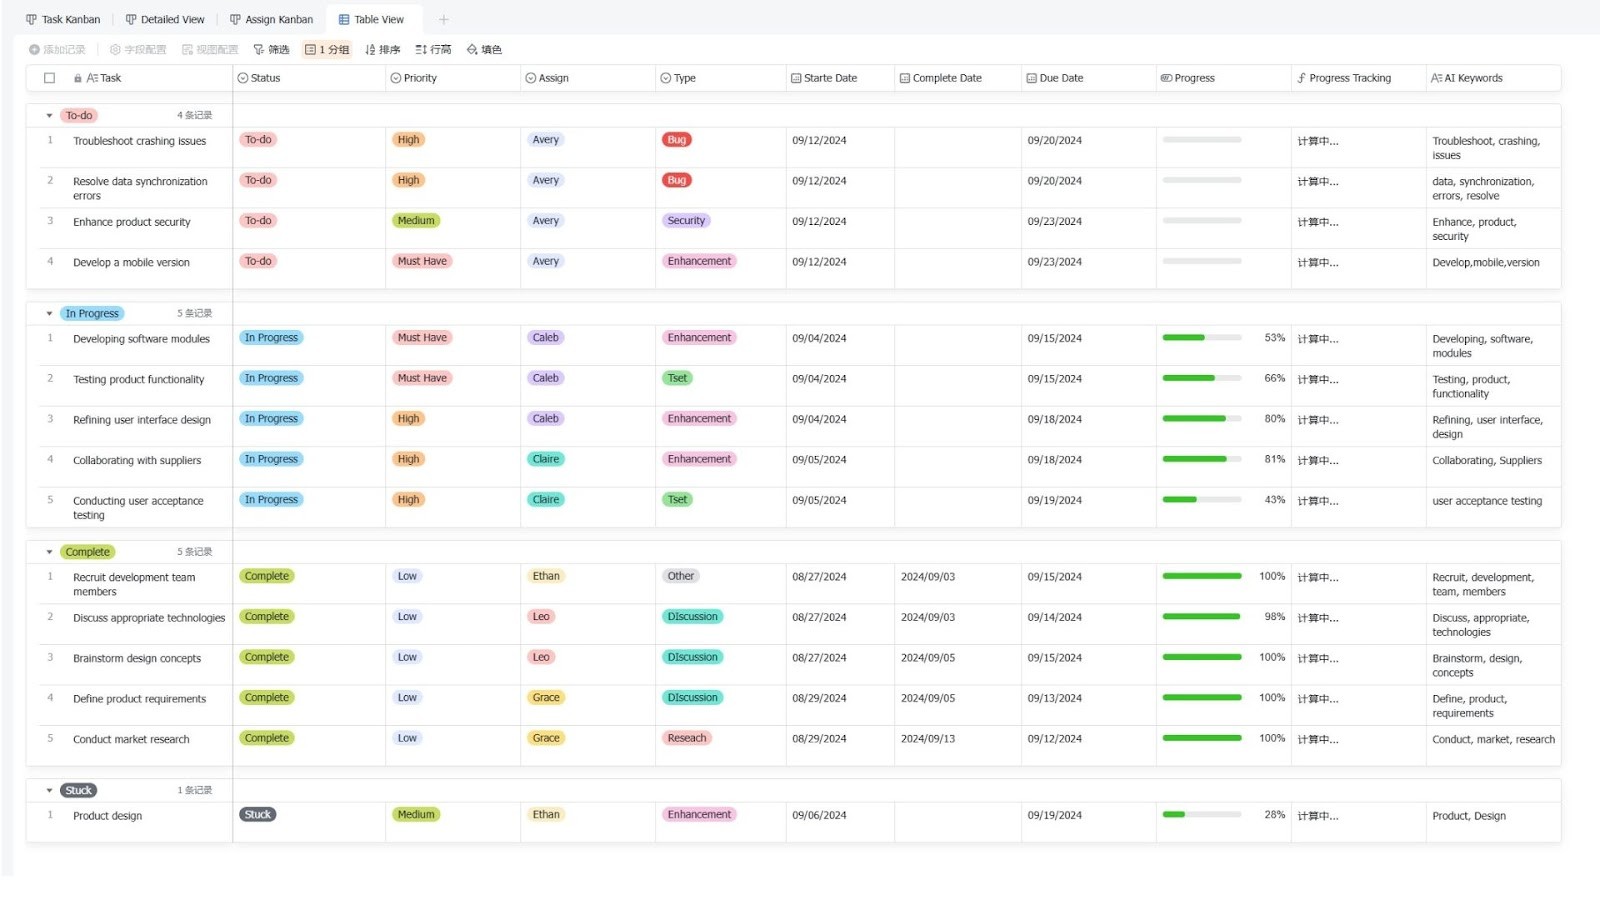
Task: Collapse the Complete group
Action: [48, 551]
